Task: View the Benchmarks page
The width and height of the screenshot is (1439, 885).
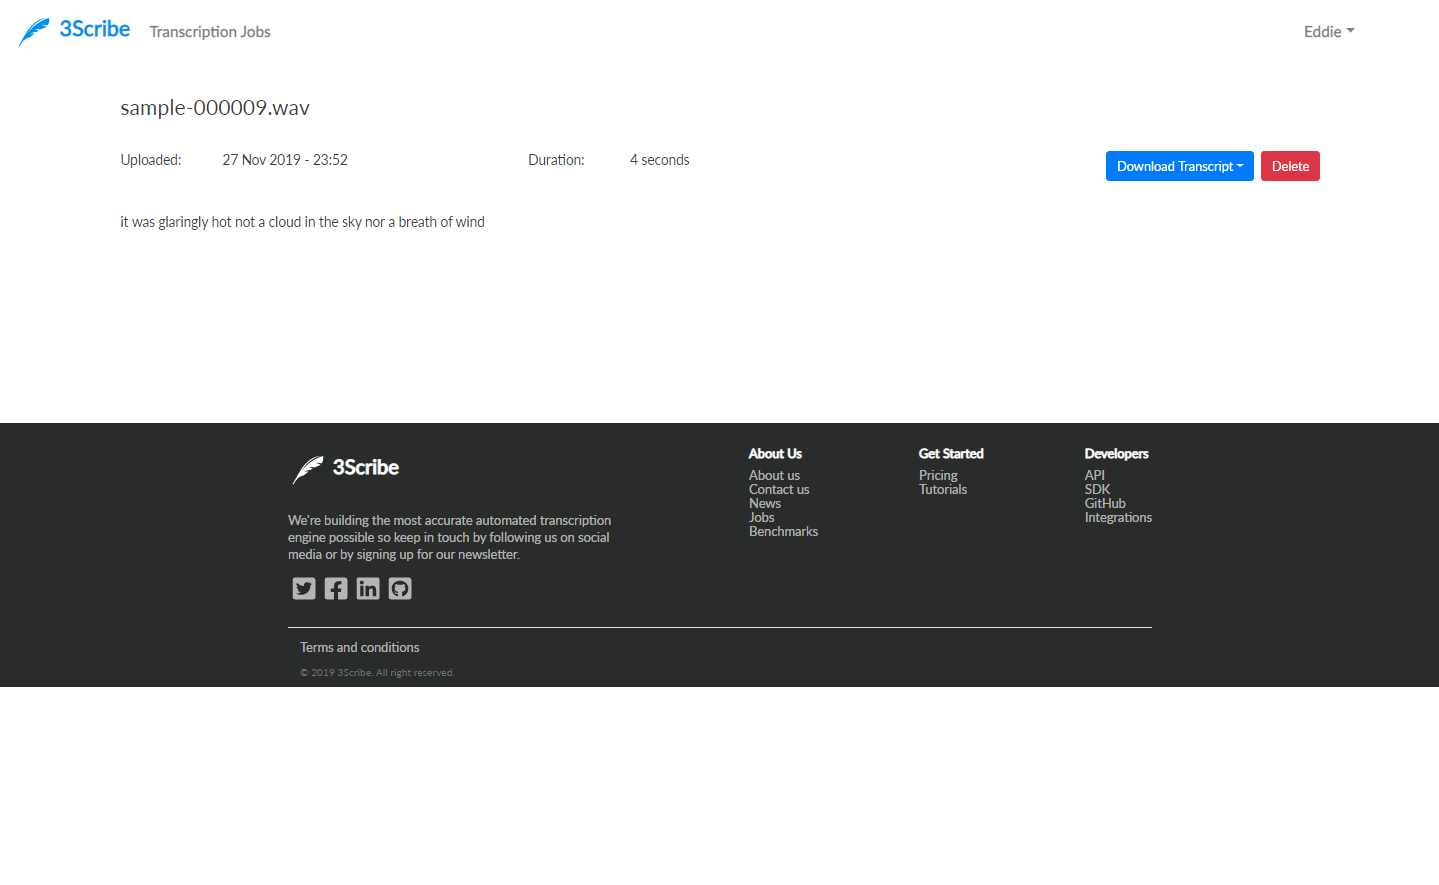Action: pos(783,531)
